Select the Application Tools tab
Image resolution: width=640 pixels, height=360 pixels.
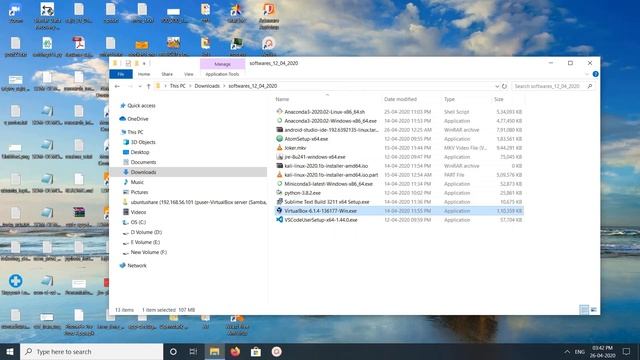point(222,74)
